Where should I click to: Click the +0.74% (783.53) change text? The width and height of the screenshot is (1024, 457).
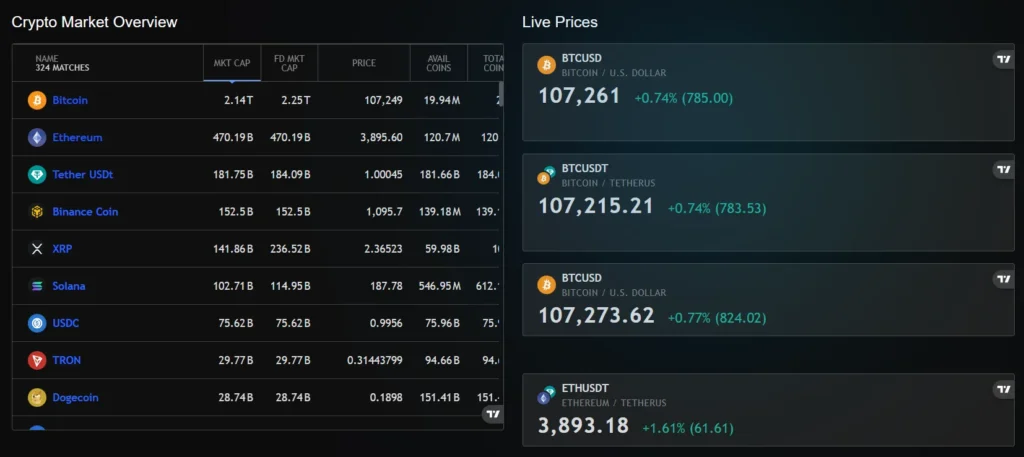coord(717,209)
